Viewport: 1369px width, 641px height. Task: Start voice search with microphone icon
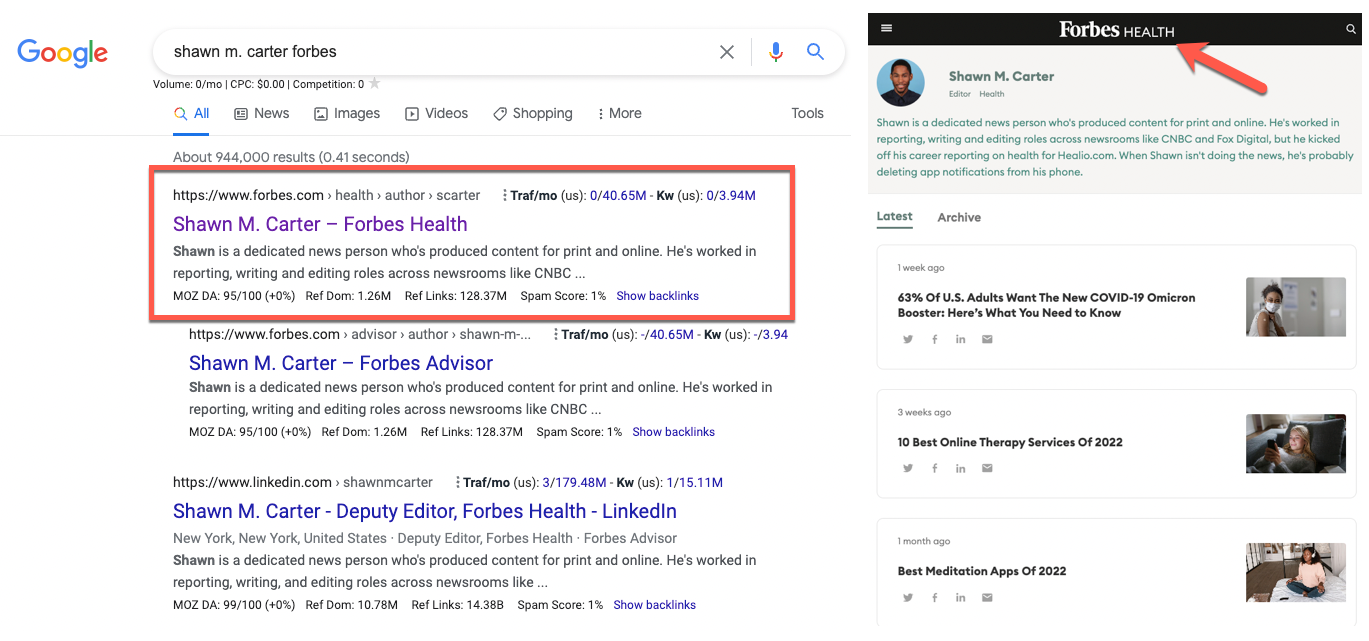[775, 52]
